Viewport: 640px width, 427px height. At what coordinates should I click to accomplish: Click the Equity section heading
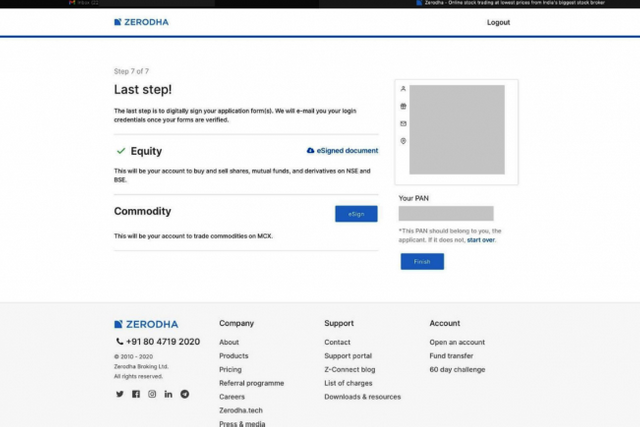146,151
